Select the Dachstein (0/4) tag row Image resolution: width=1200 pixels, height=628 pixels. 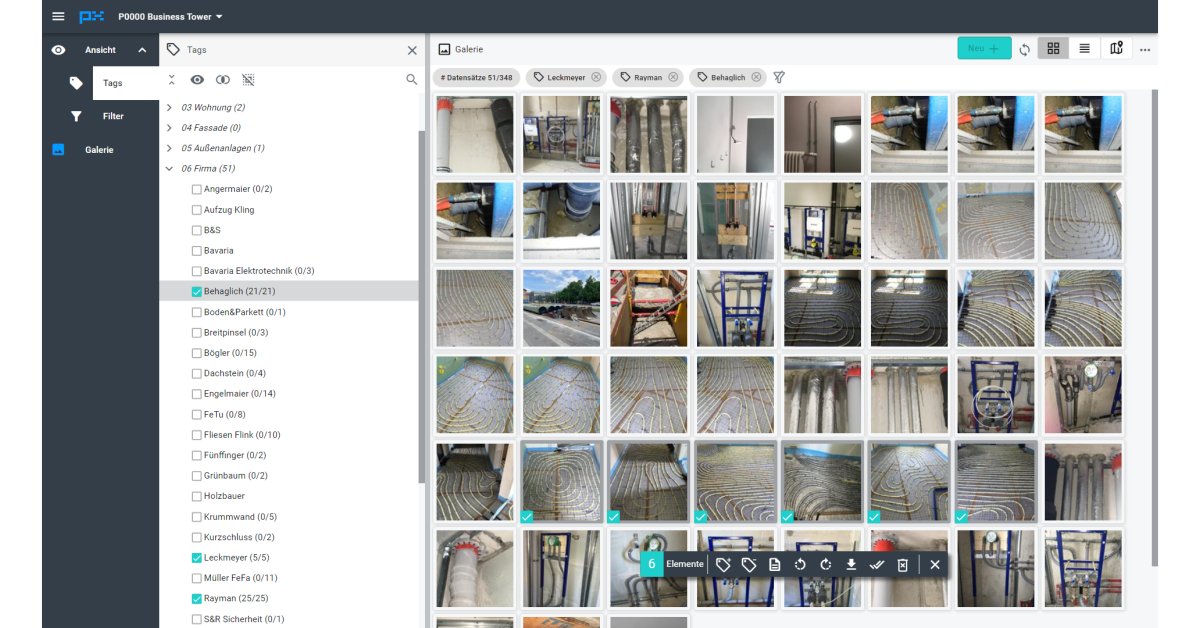click(x=289, y=373)
